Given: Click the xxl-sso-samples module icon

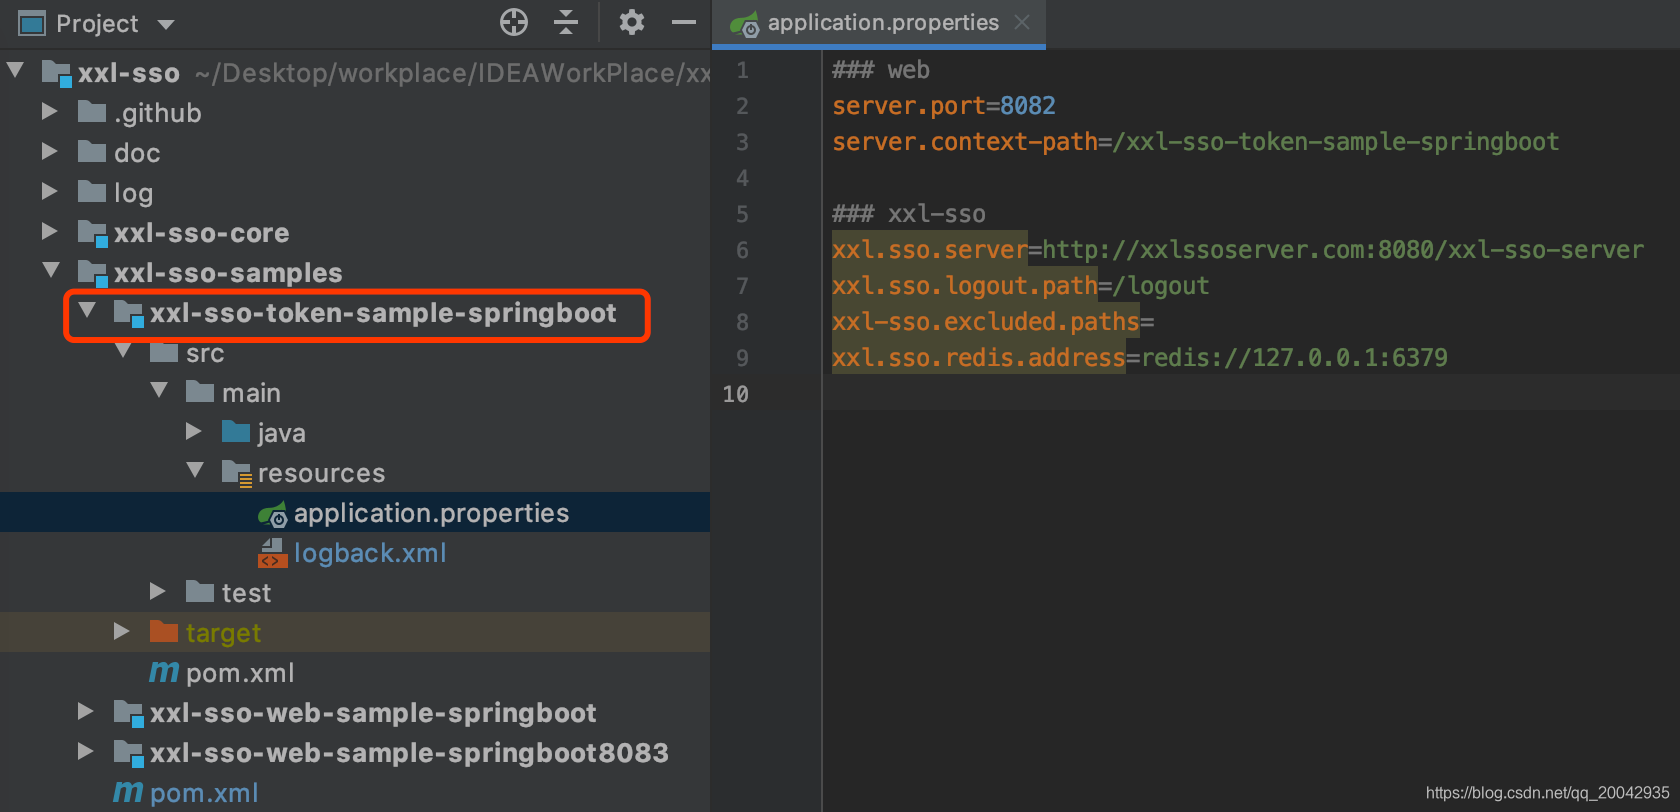Looking at the screenshot, I should tap(93, 273).
